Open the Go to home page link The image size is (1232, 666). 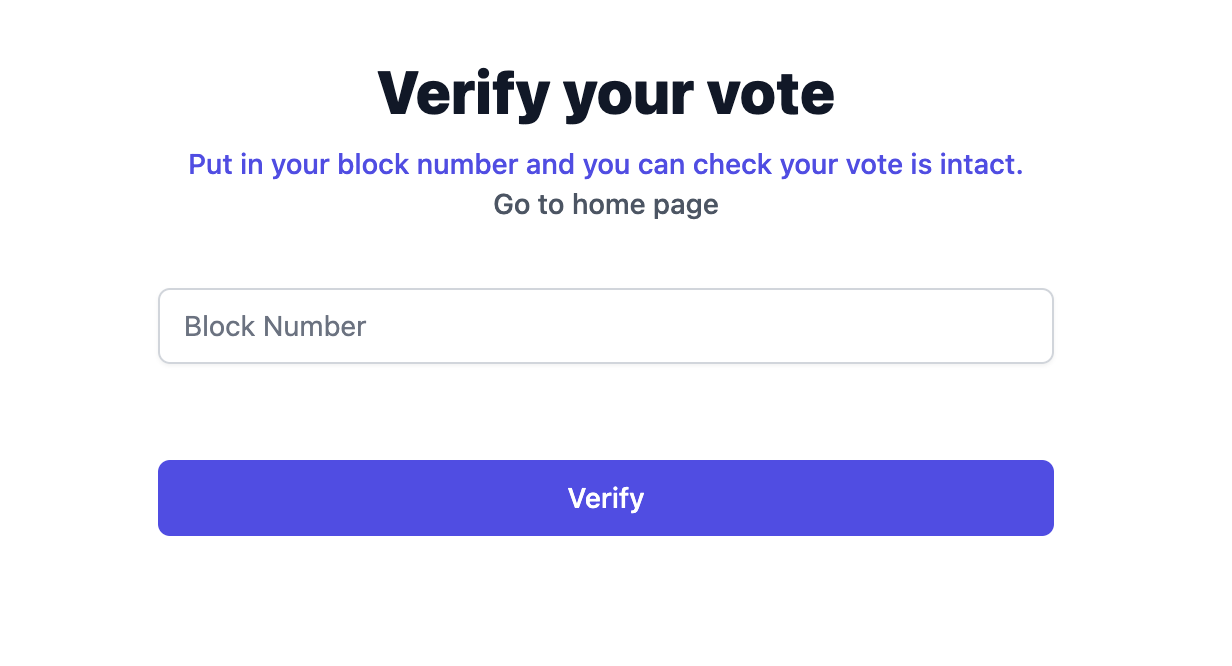tap(605, 205)
